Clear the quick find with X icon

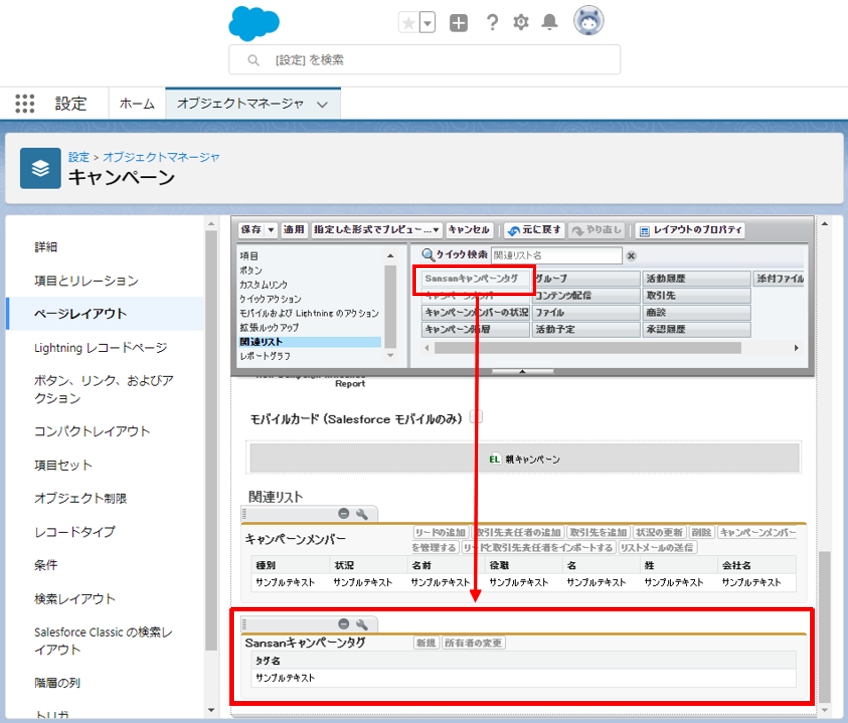[631, 256]
